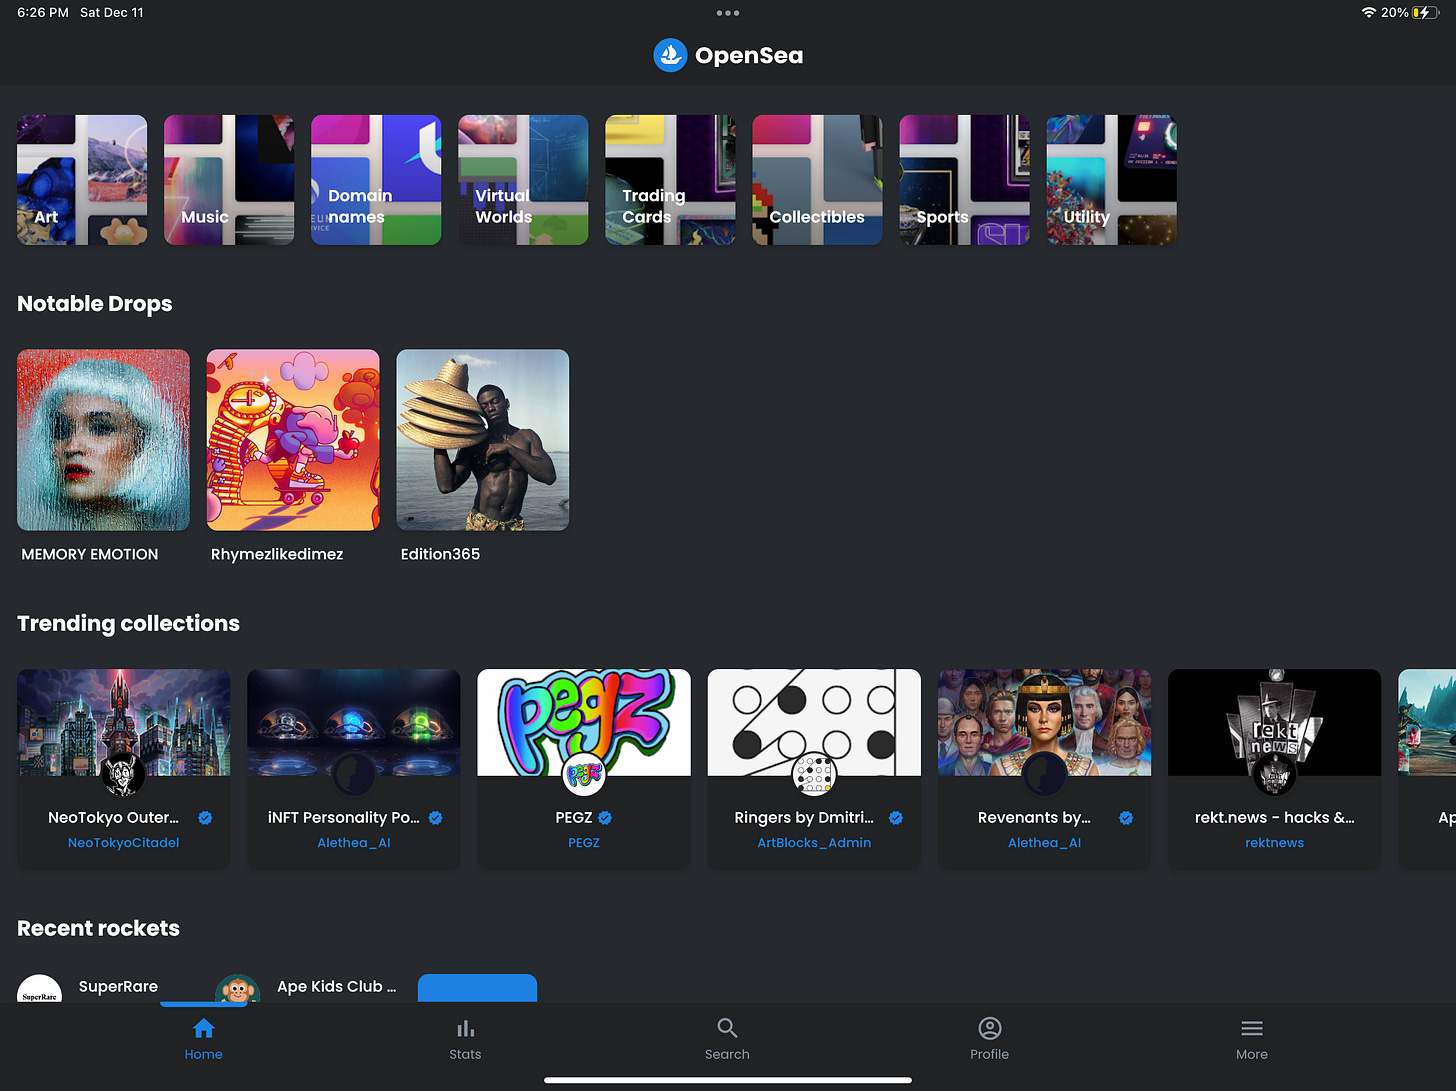The width and height of the screenshot is (1456, 1091).
Task: Tap the iPad home indicator bar
Action: tap(728, 1080)
